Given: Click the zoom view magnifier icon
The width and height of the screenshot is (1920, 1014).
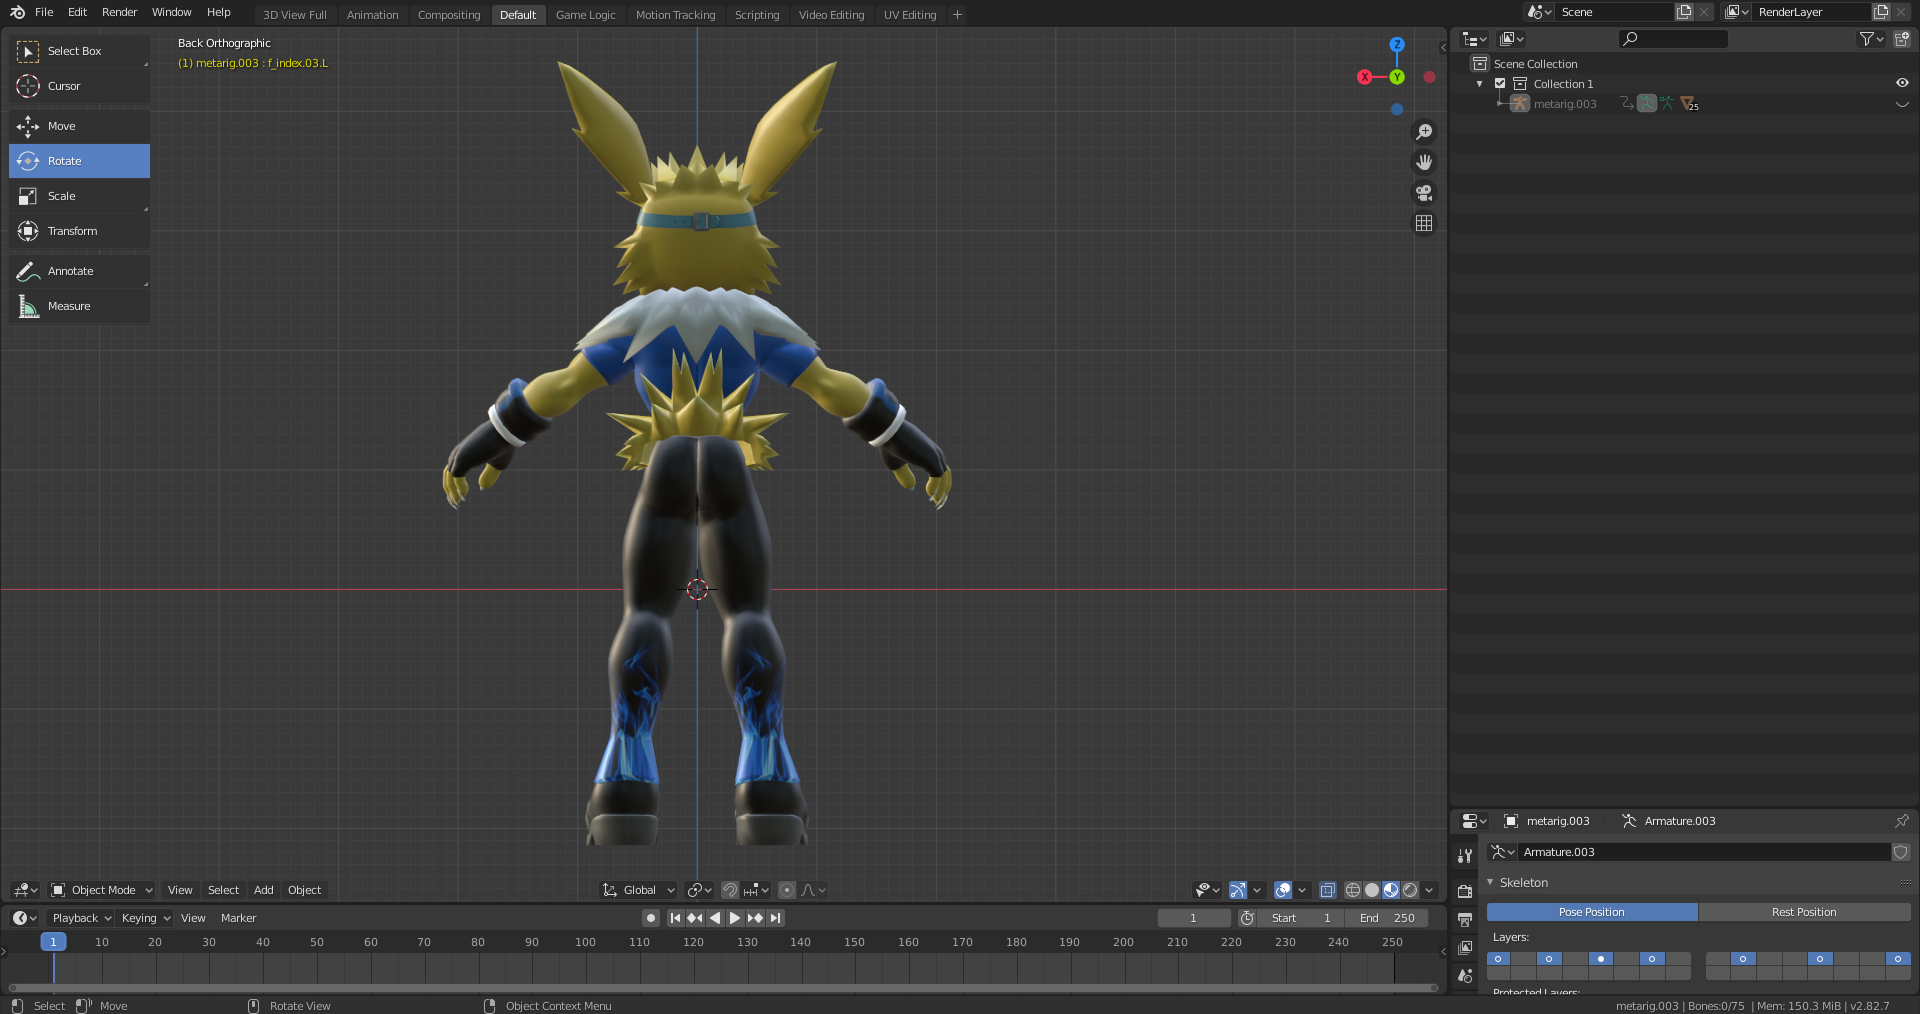Looking at the screenshot, I should pos(1424,132).
